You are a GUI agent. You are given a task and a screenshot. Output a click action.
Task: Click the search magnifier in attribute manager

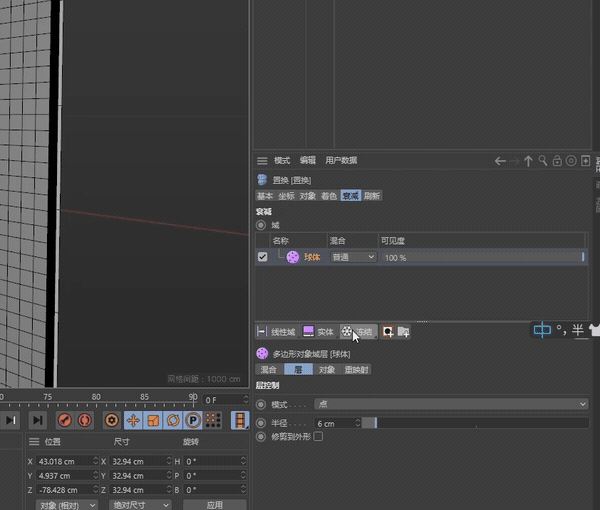pos(543,161)
